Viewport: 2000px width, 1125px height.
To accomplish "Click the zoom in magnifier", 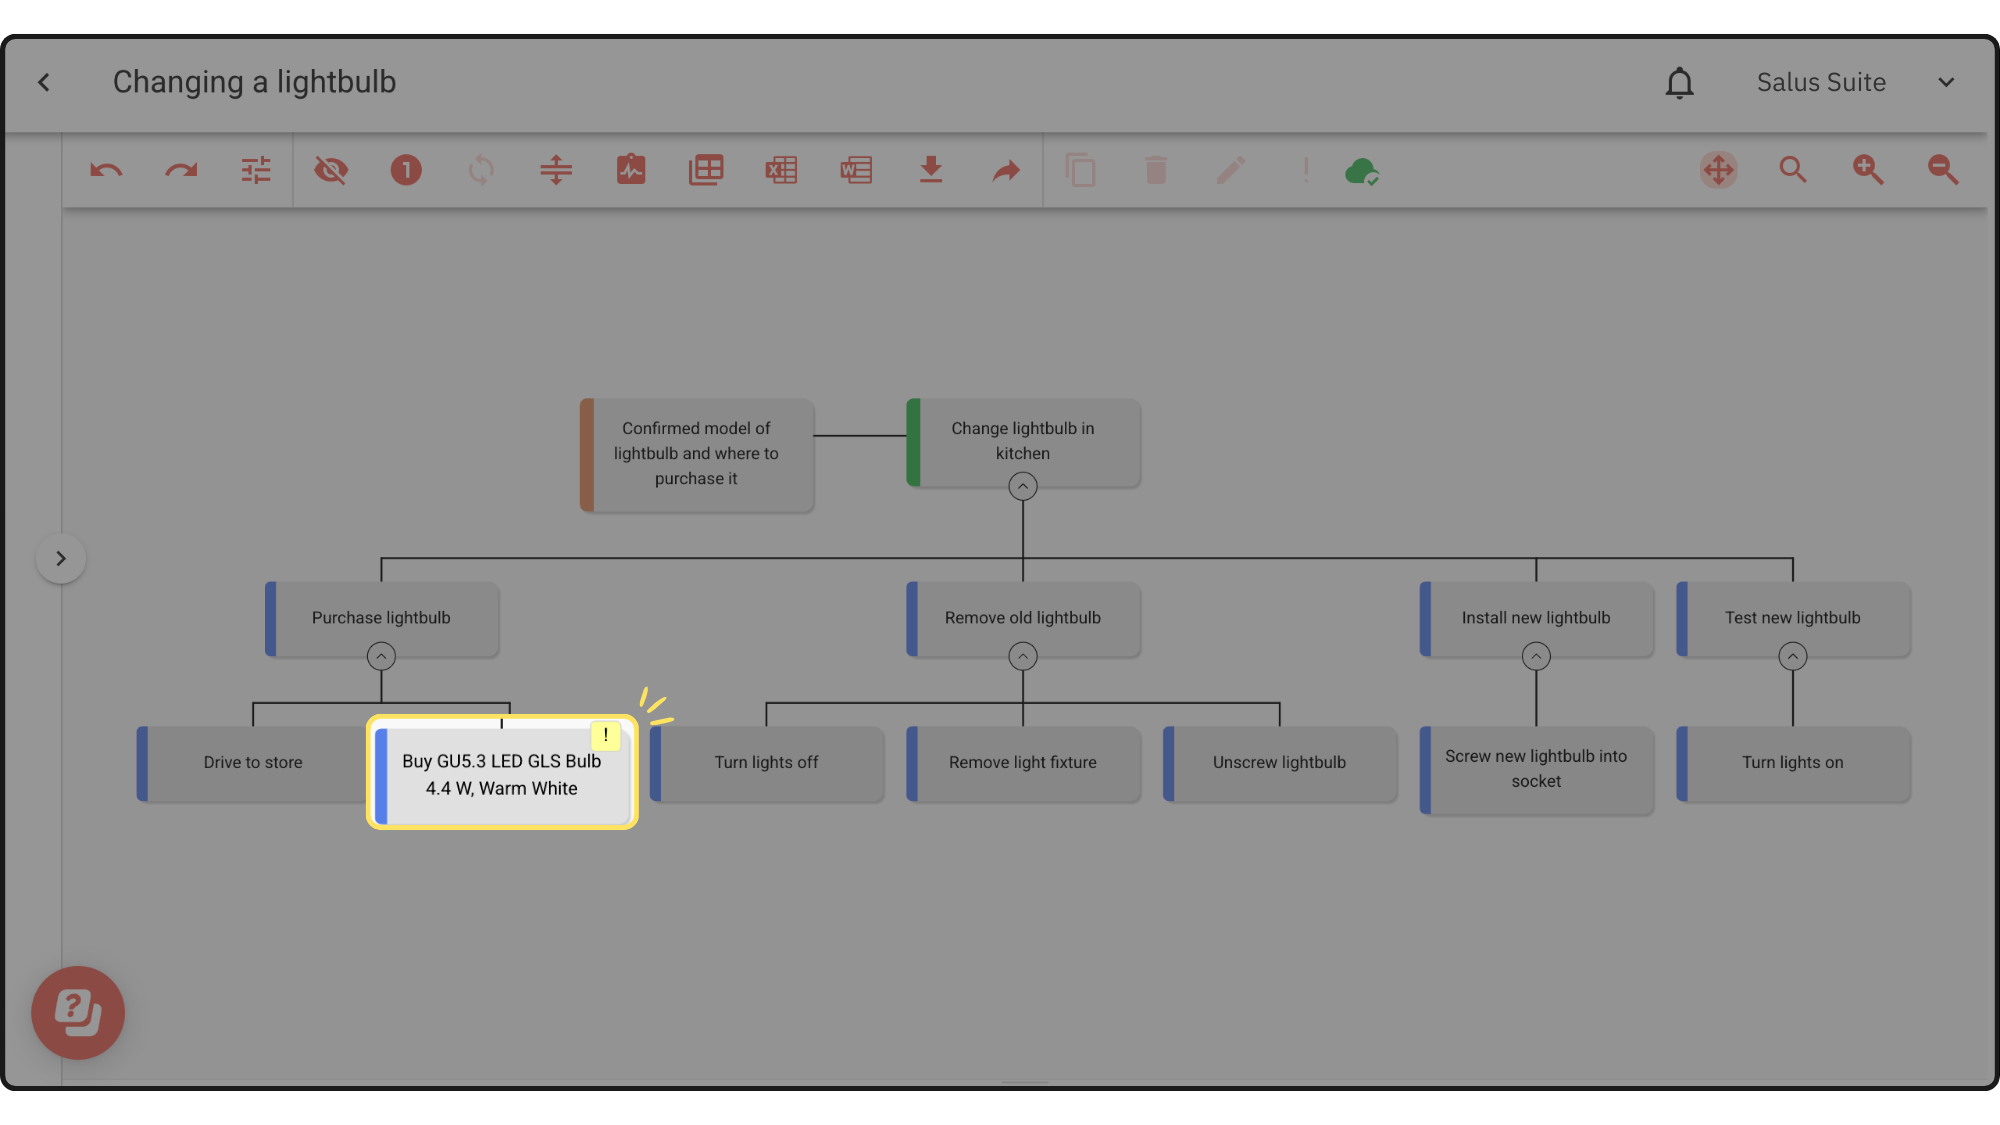I will 1868,170.
